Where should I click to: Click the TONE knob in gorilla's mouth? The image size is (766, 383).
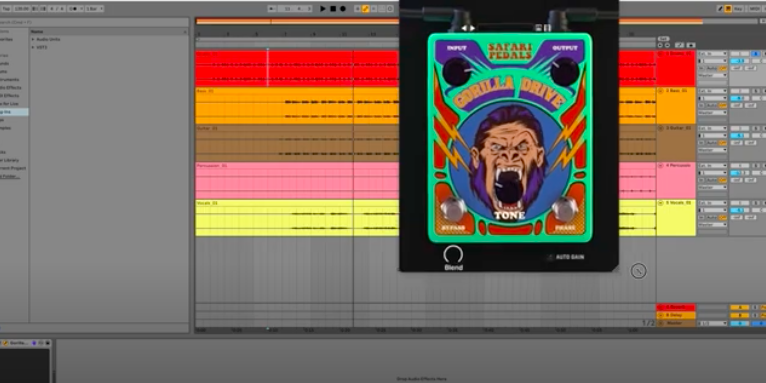[509, 189]
